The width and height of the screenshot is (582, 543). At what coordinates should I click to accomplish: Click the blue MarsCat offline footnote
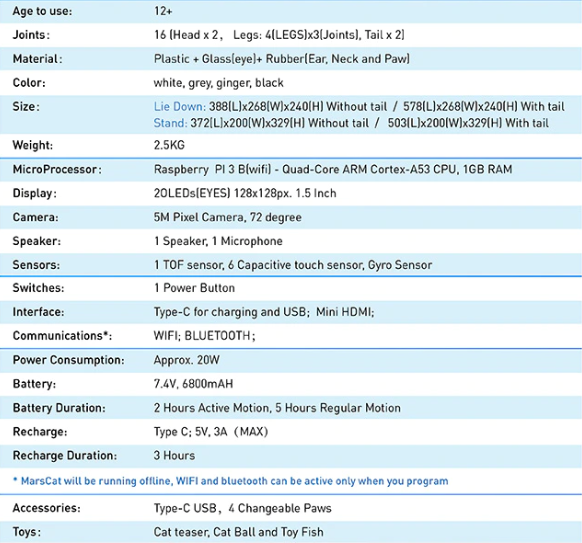point(230,481)
